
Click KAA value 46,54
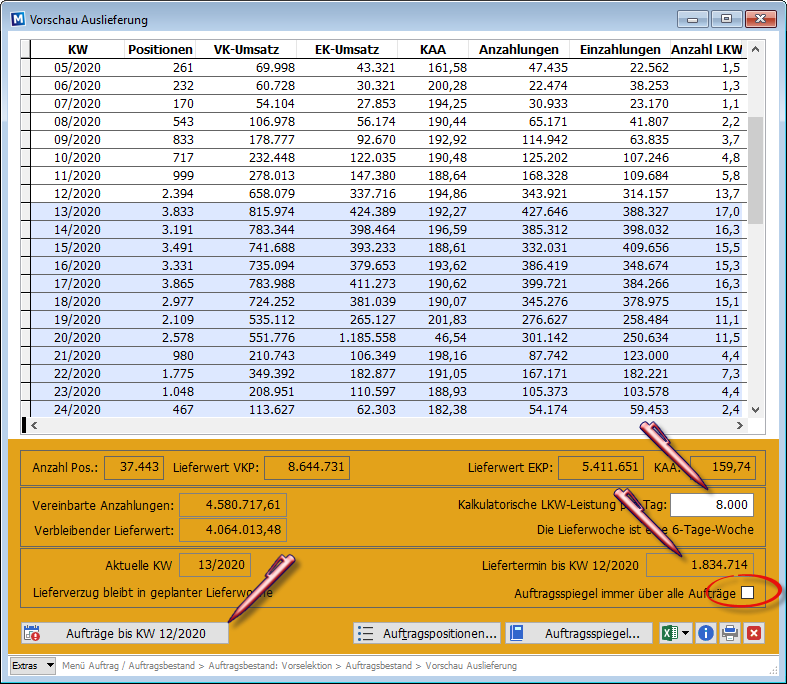[x=450, y=338]
